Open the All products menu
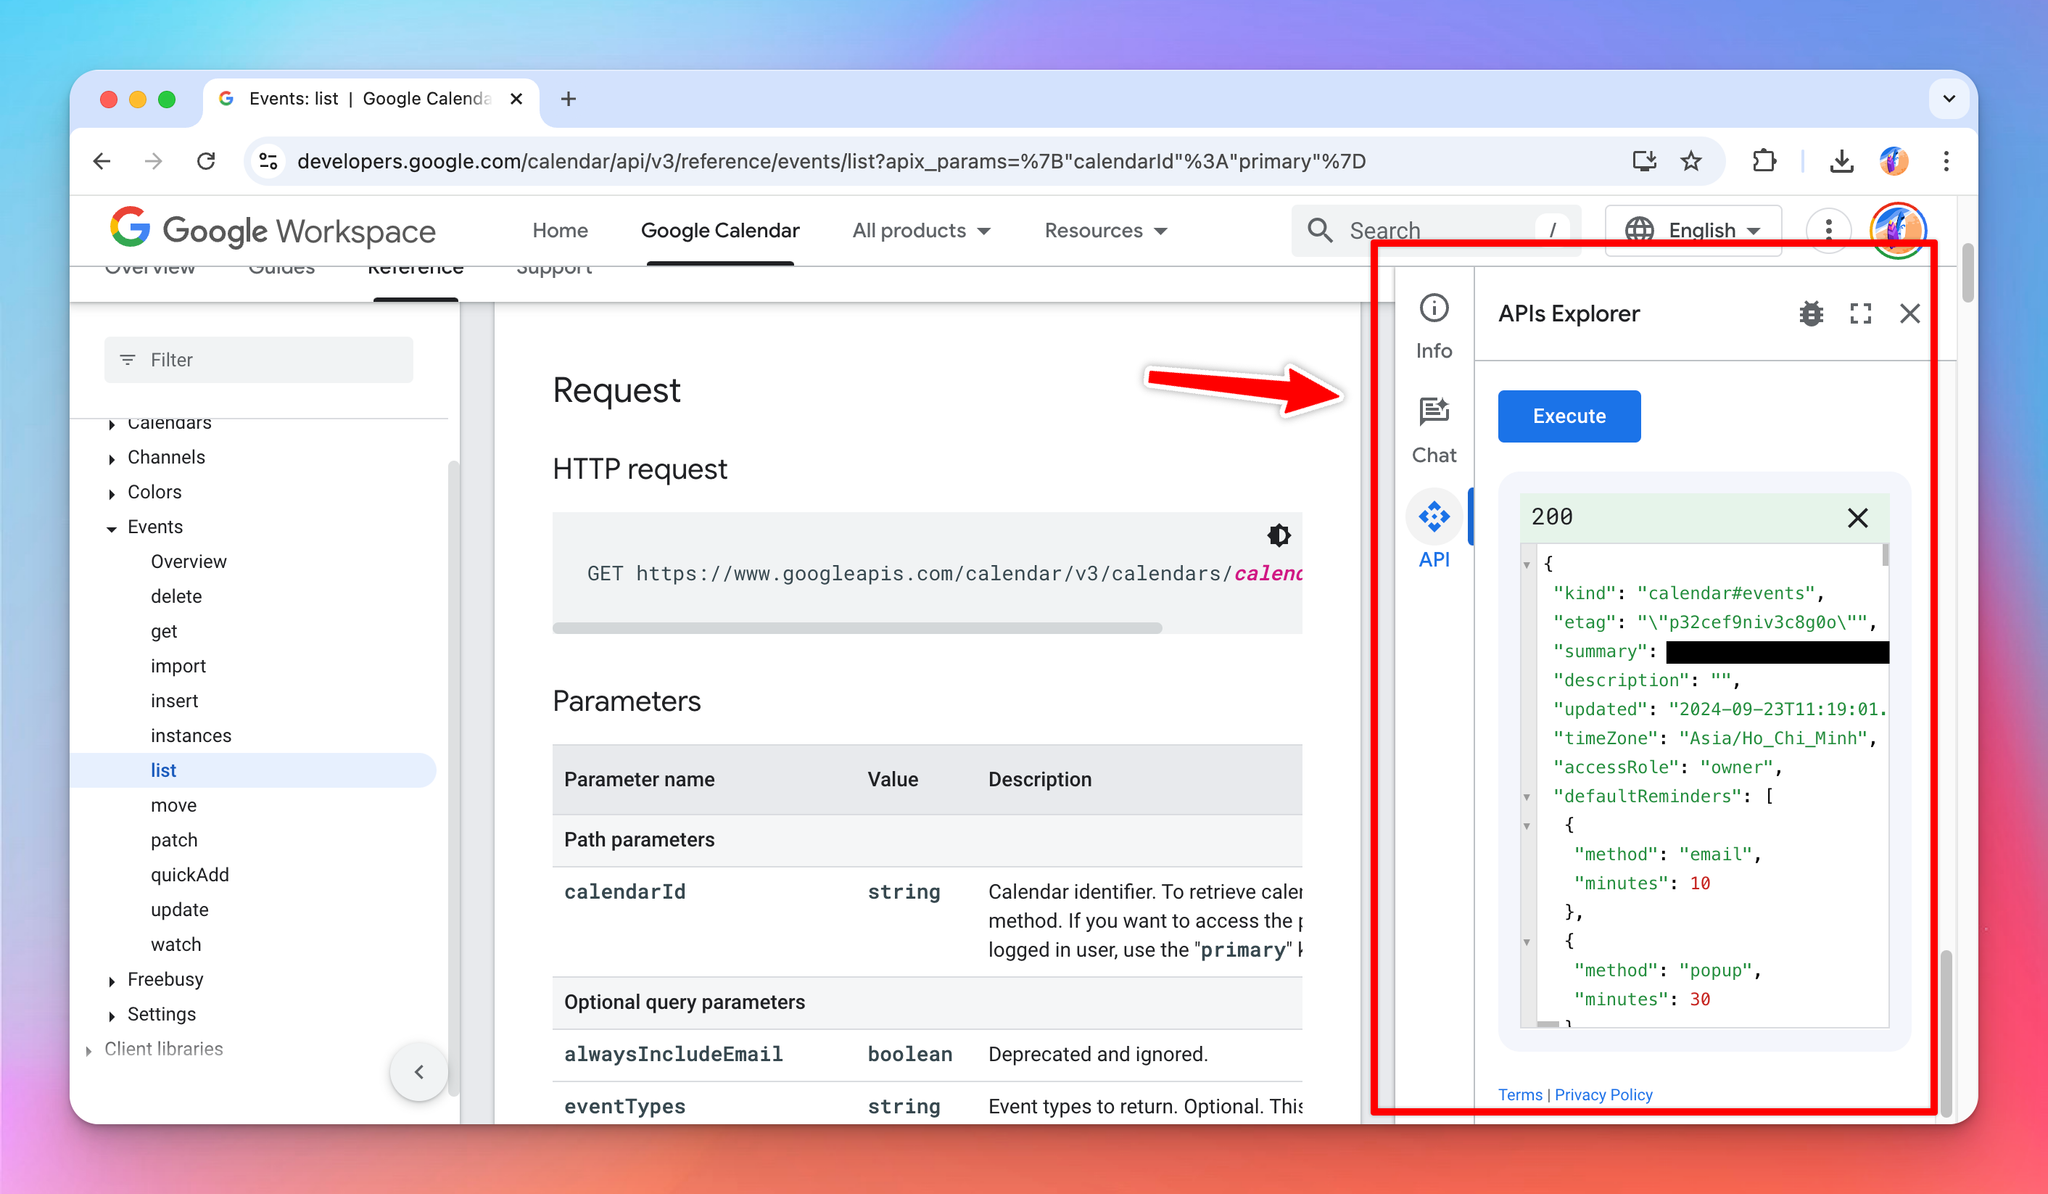2048x1194 pixels. [921, 231]
